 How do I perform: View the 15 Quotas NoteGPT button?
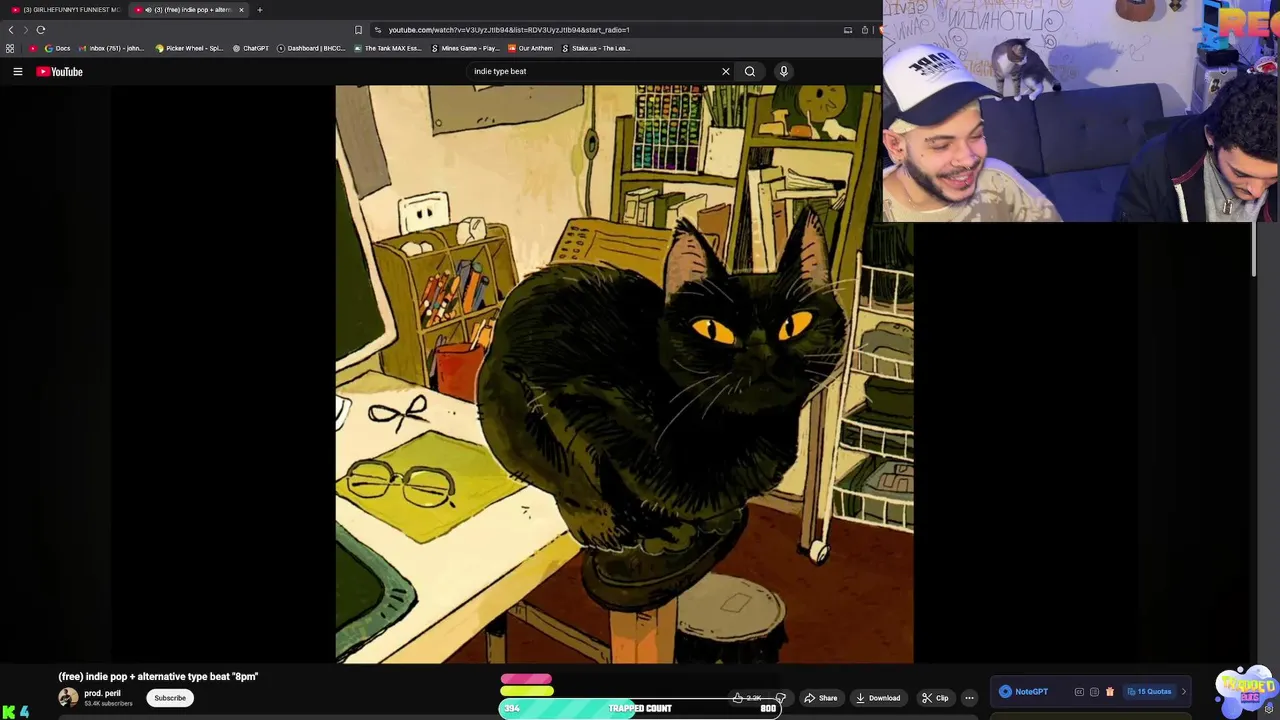click(1149, 692)
